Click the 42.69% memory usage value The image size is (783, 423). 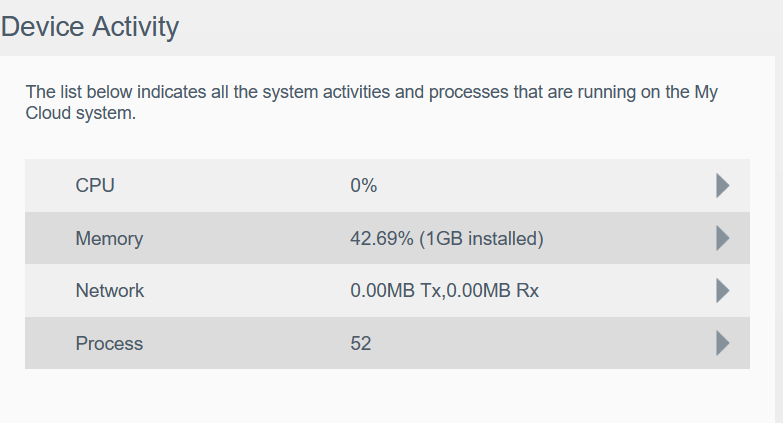(381, 239)
